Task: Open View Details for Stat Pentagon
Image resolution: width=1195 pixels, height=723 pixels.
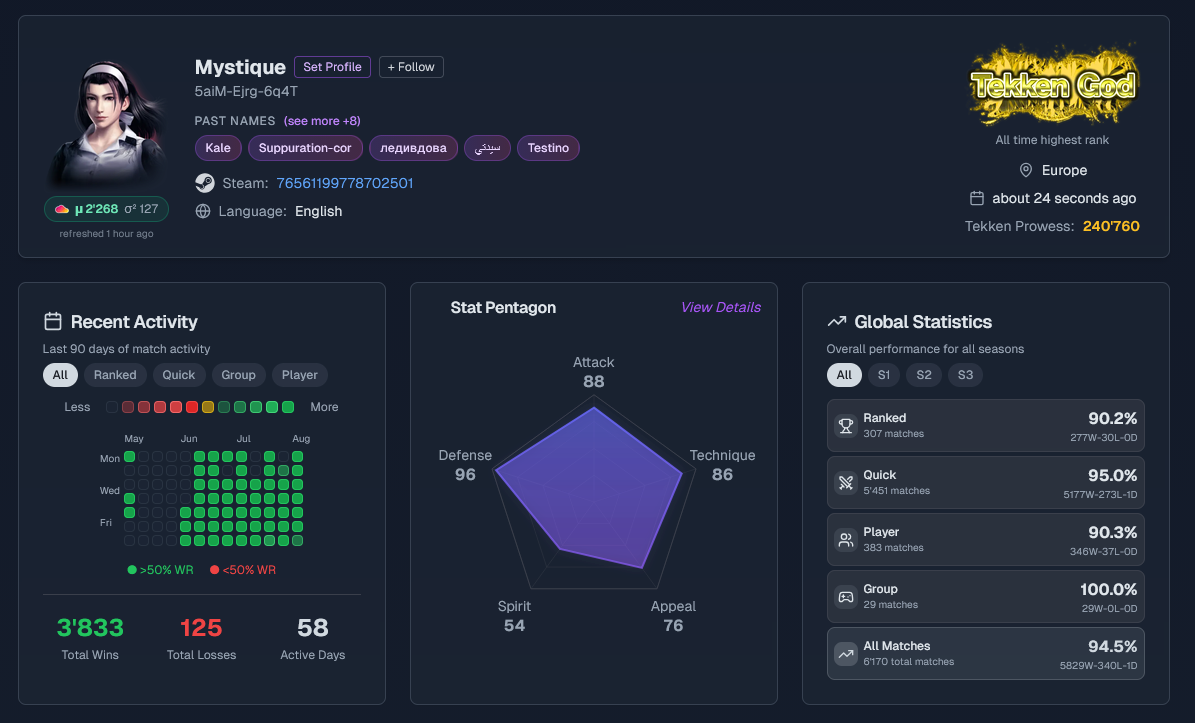Action: coord(720,307)
